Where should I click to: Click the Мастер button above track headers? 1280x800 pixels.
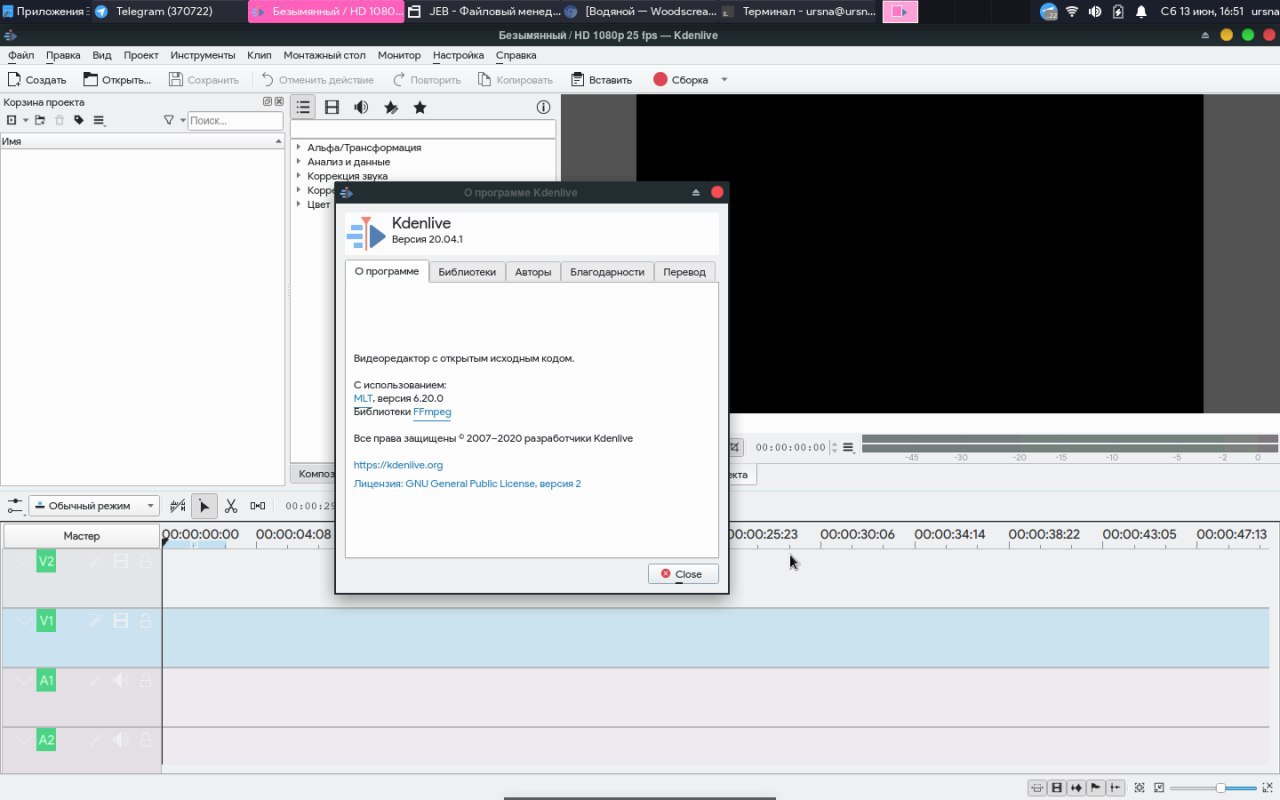tap(82, 536)
